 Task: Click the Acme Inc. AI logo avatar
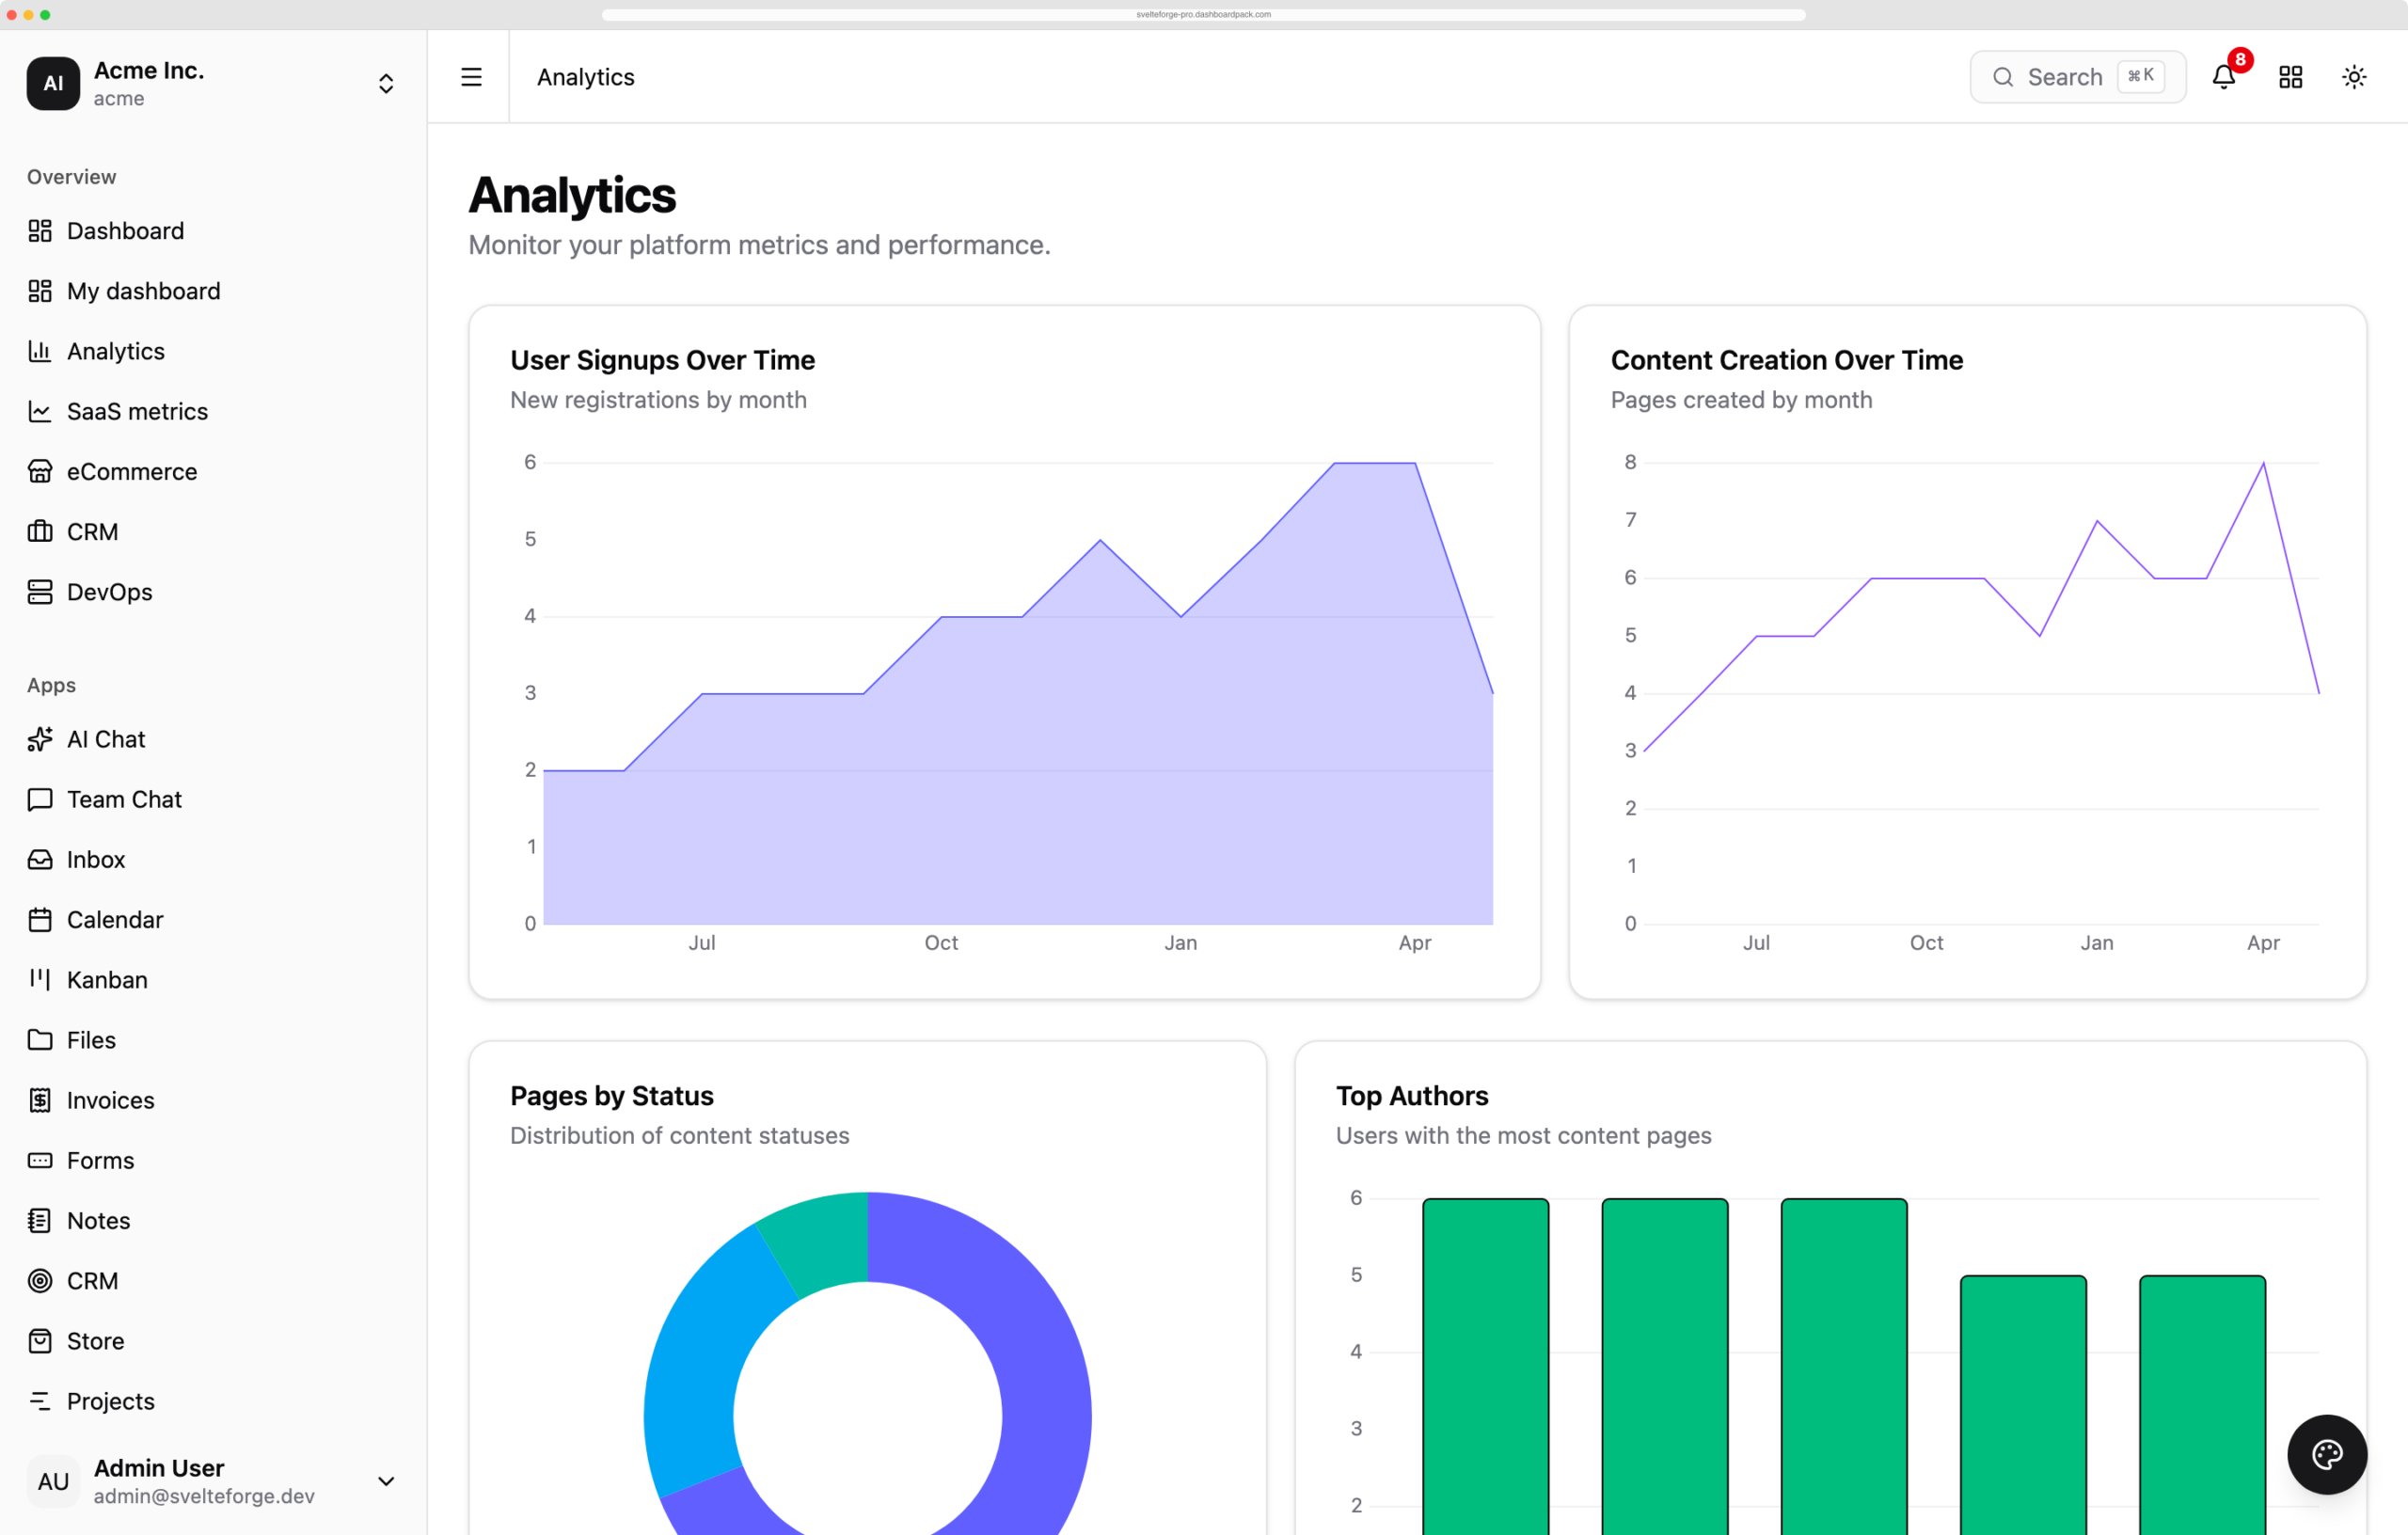coord(53,83)
